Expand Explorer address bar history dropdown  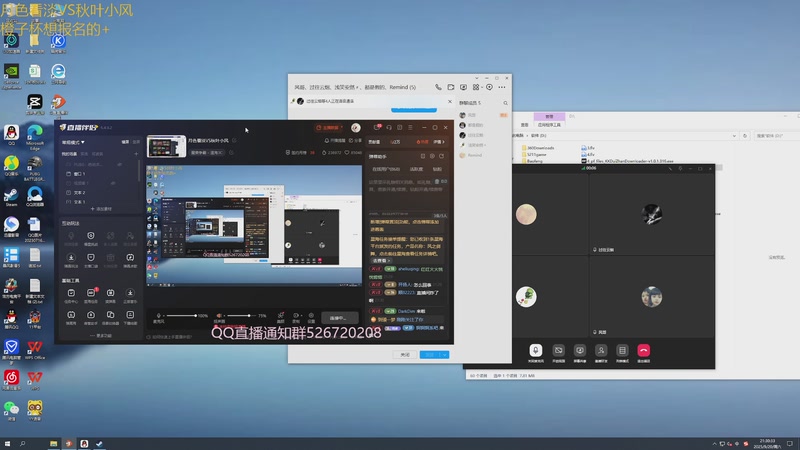tap(734, 136)
